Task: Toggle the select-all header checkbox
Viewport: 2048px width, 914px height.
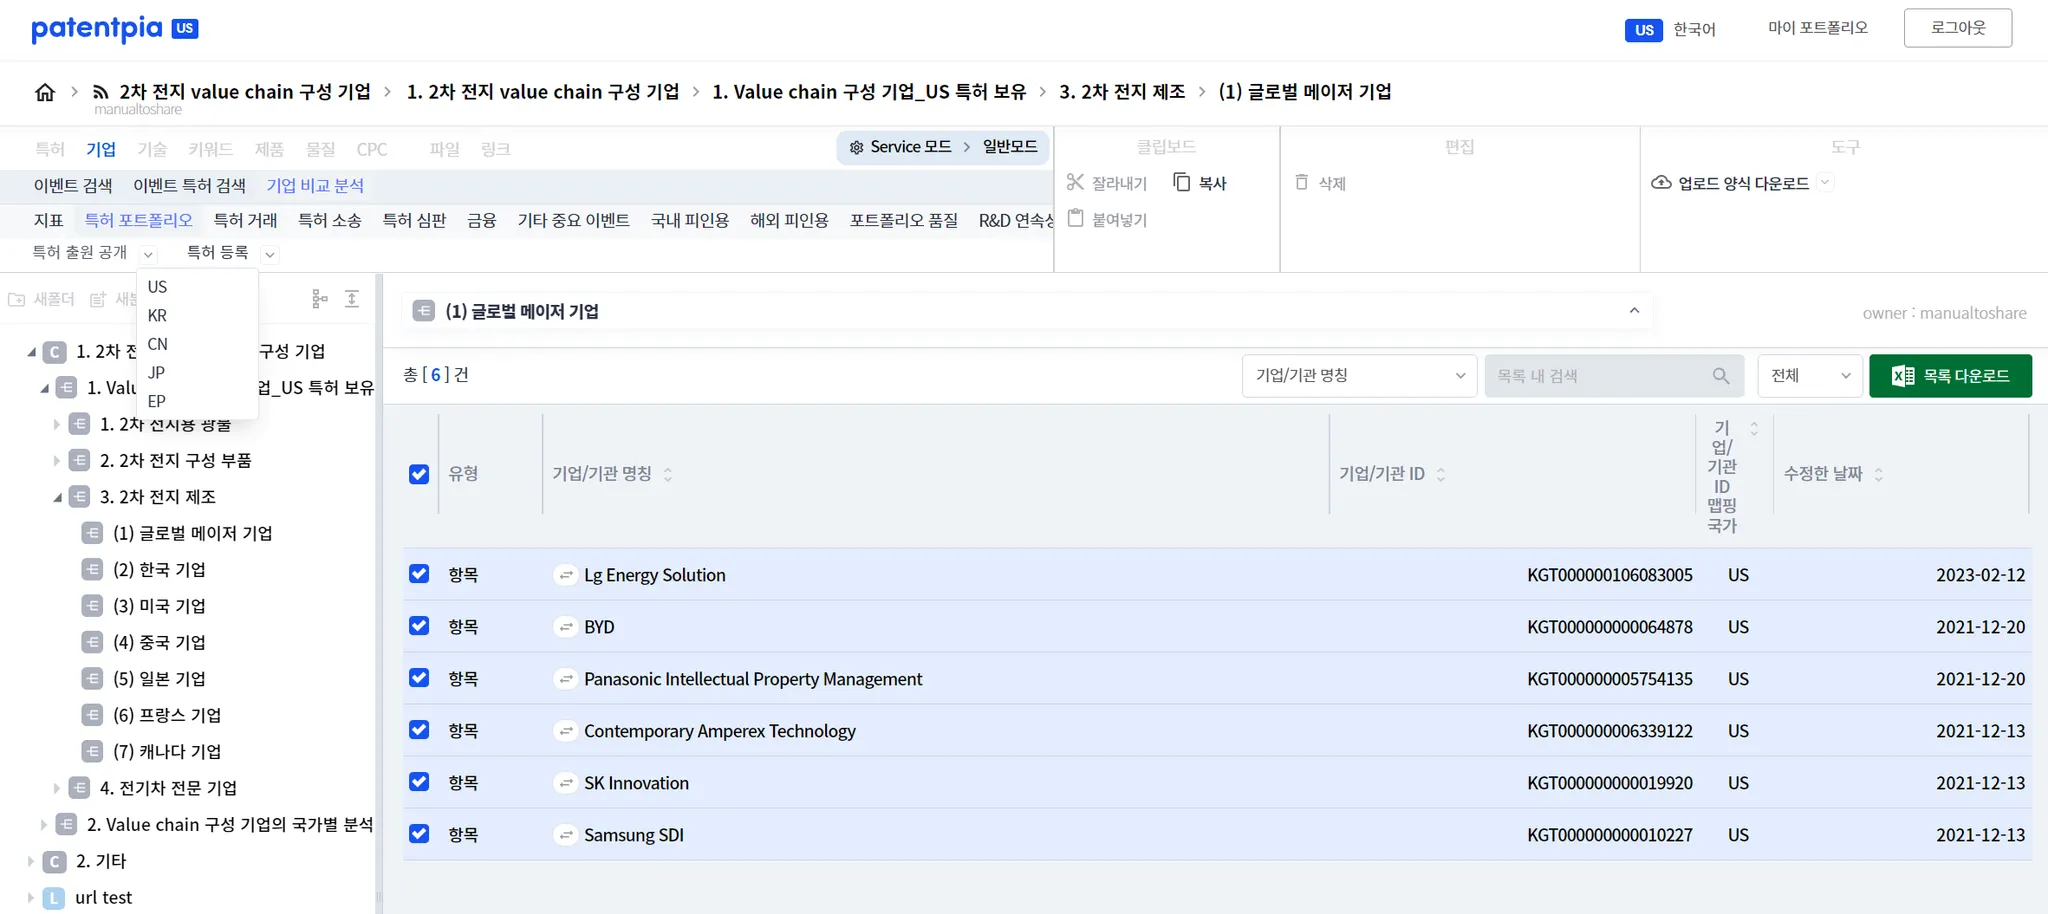Action: pos(419,474)
